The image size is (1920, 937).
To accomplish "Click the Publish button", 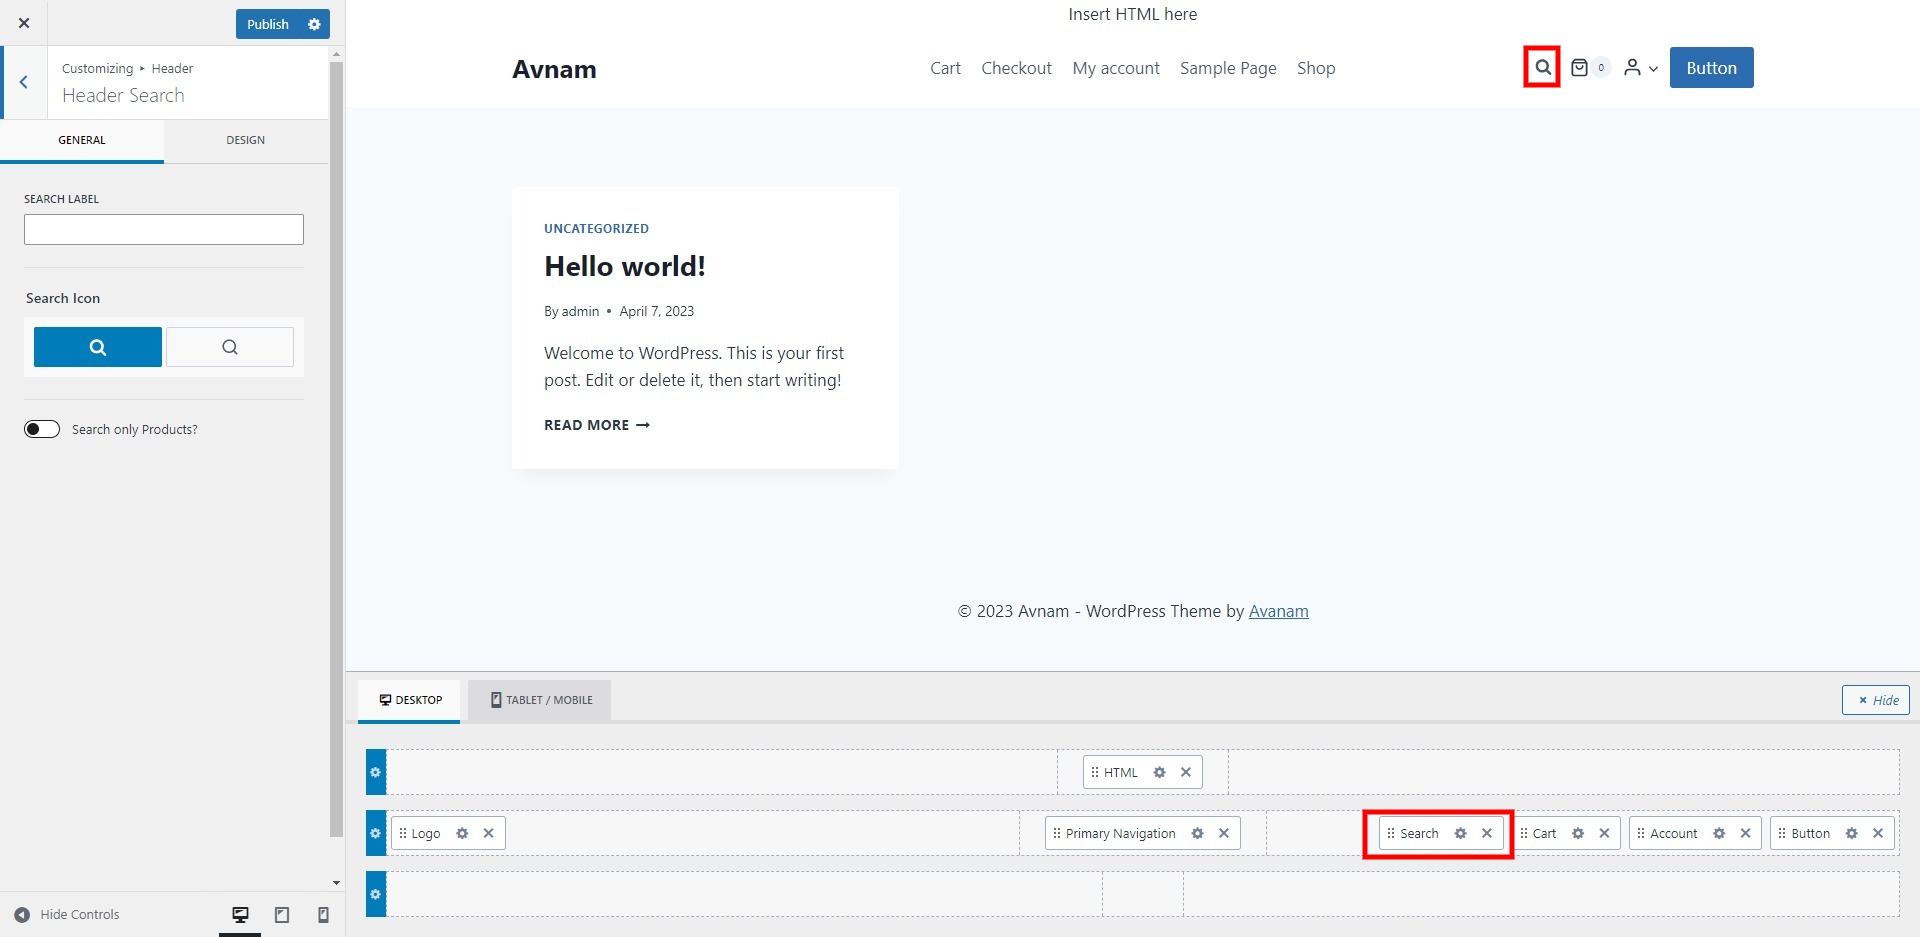I will click(x=267, y=24).
